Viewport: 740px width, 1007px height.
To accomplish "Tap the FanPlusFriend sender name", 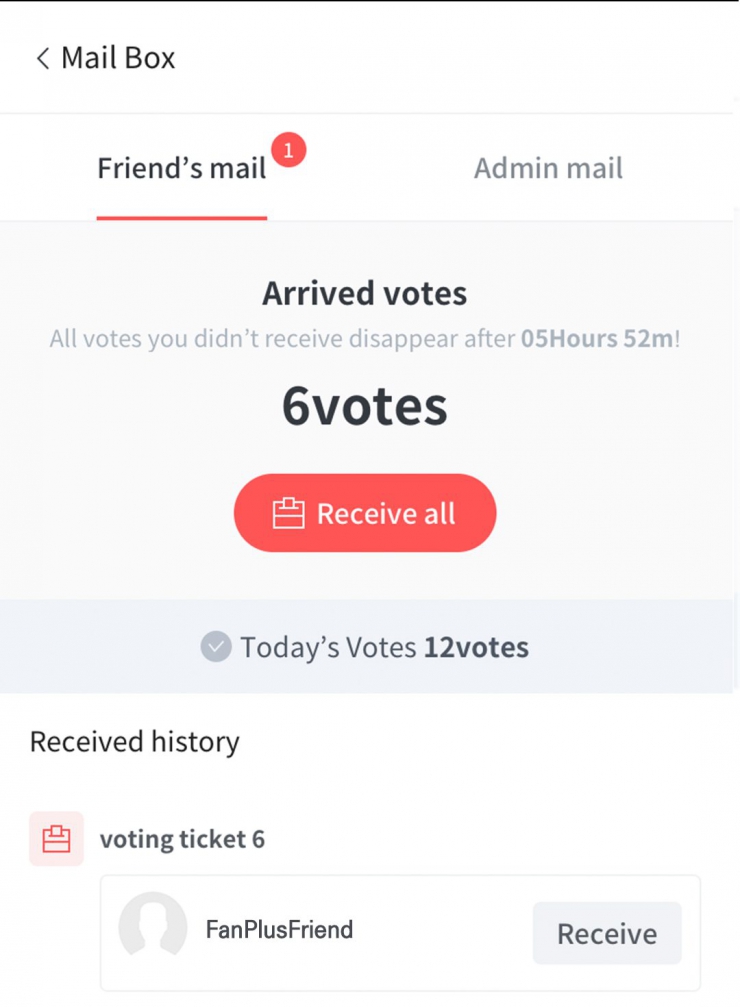I will click(x=279, y=930).
